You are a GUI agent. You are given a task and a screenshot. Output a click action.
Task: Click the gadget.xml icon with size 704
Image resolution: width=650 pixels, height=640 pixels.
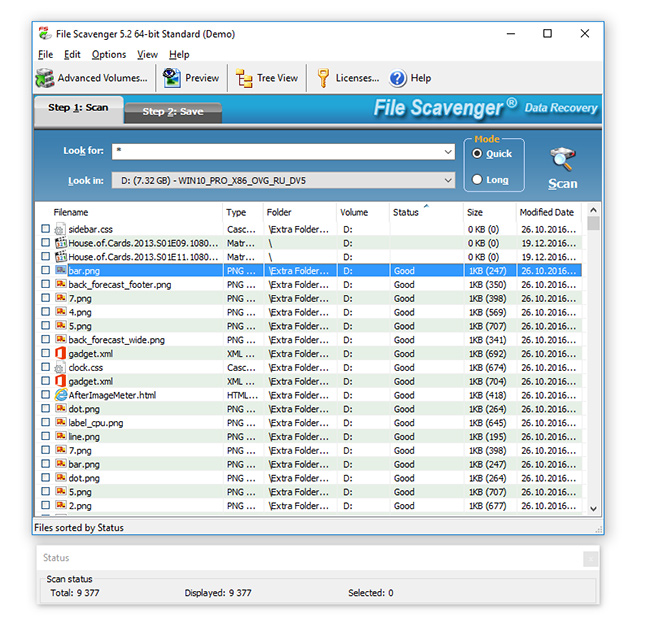tap(61, 381)
